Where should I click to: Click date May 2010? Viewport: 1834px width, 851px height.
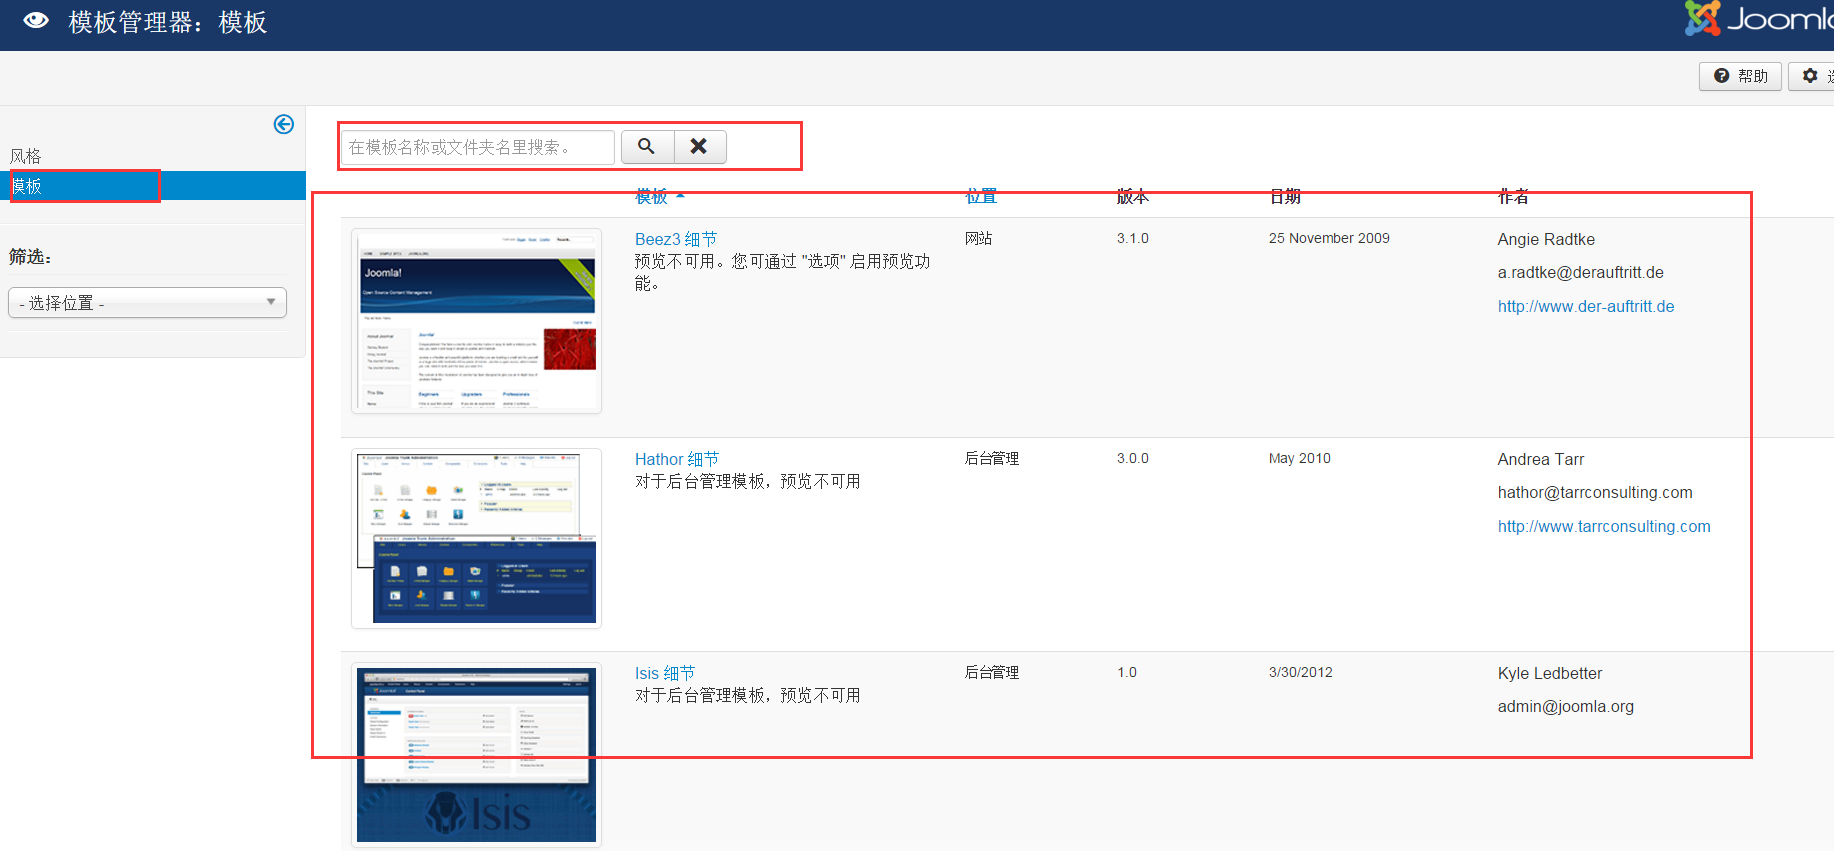click(x=1300, y=458)
